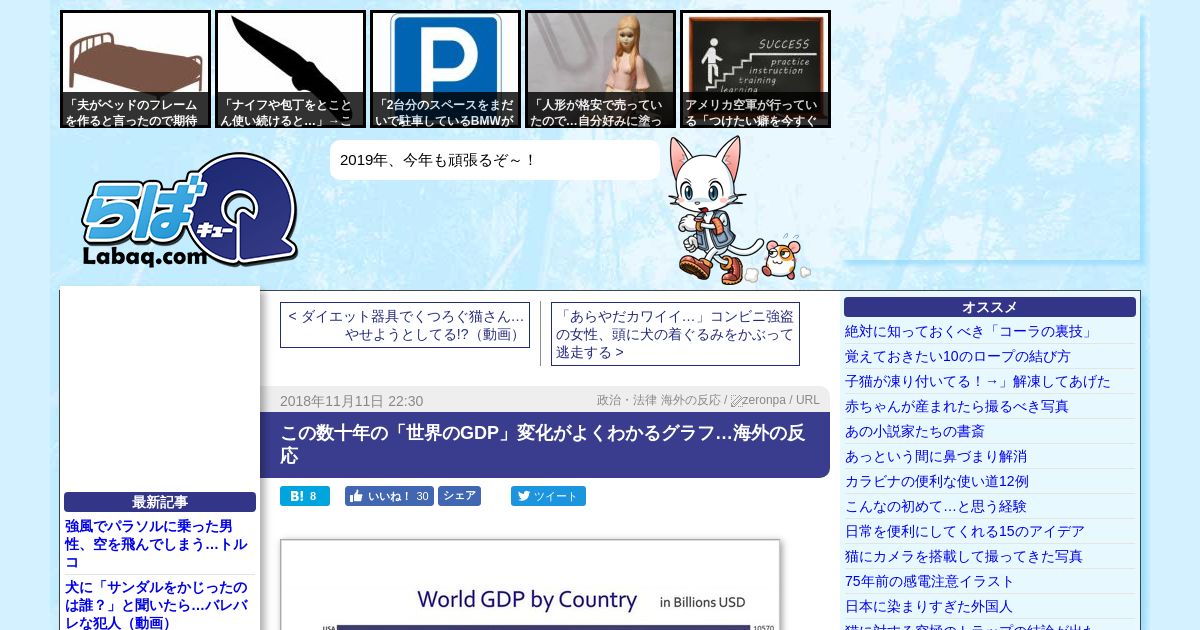Click the Facebook シェア button
This screenshot has height=630, width=1200.
pyautogui.click(x=459, y=496)
